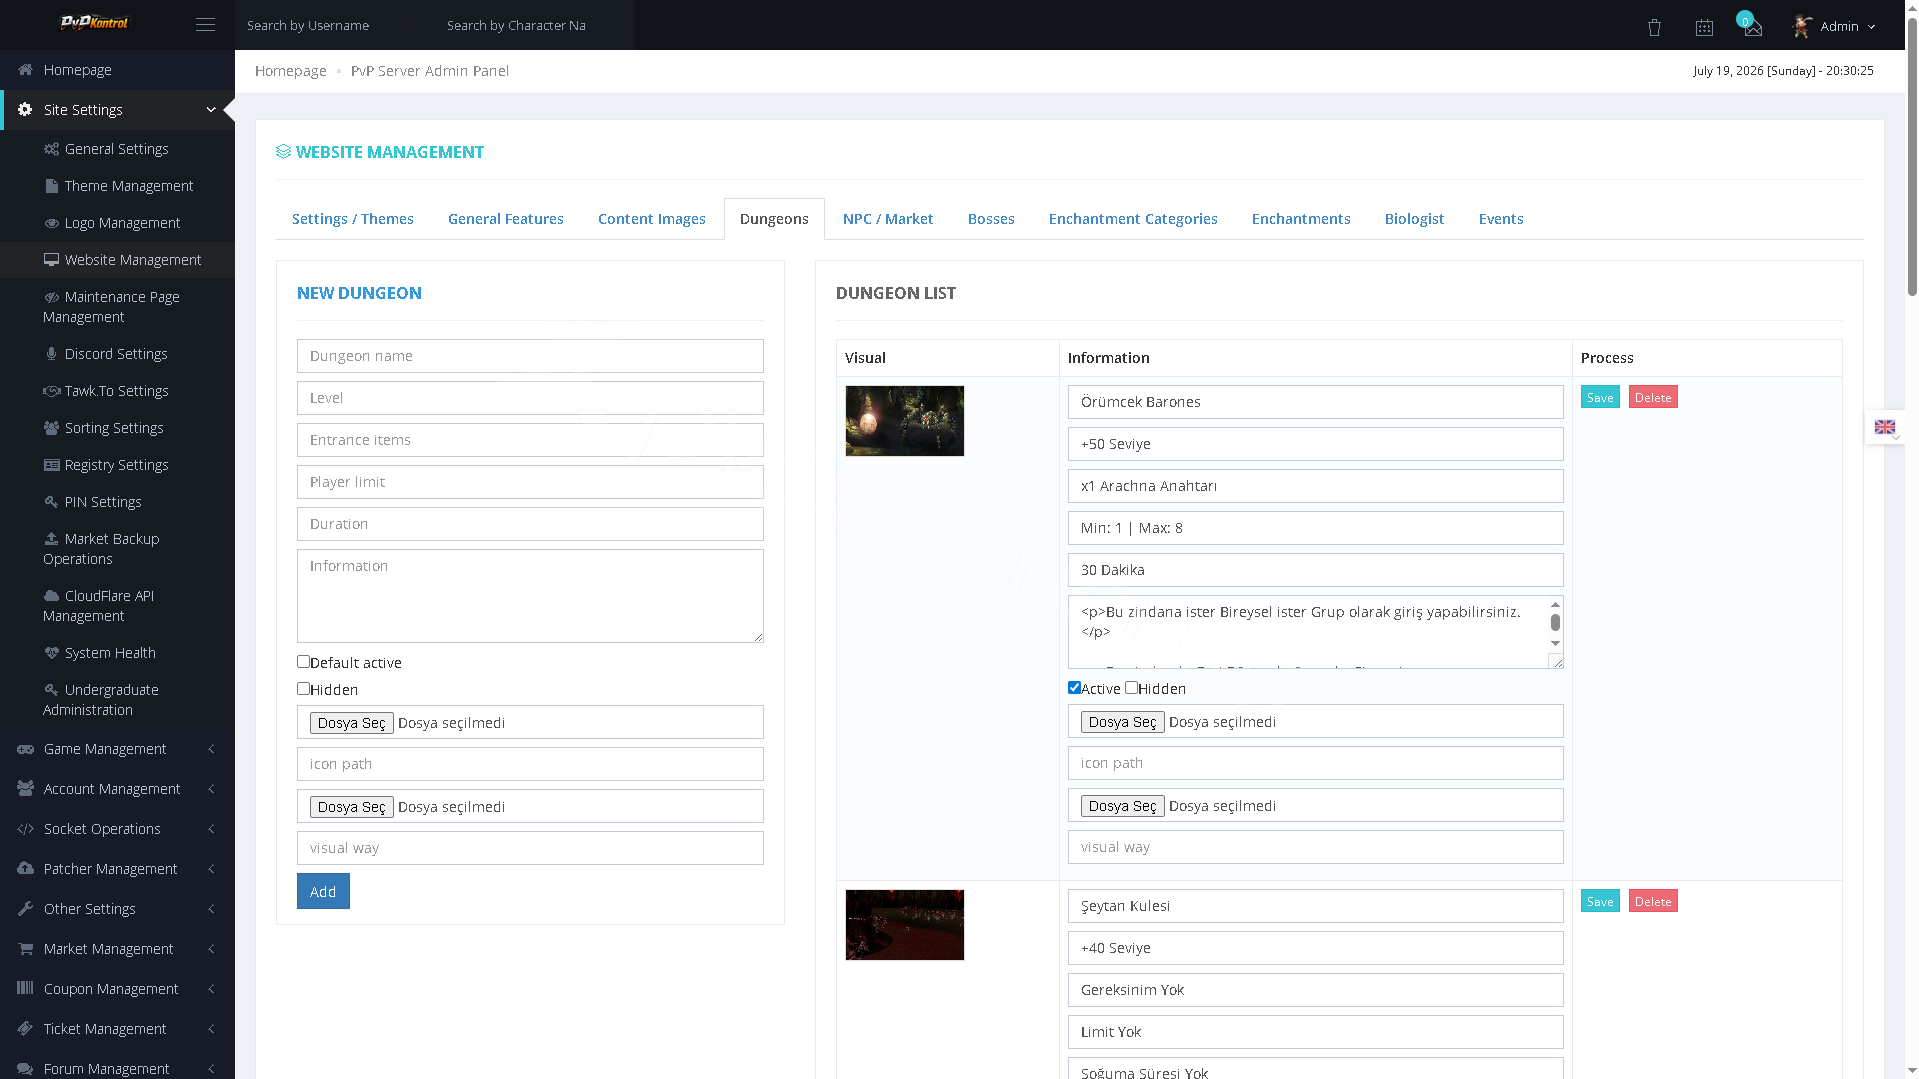Screen dimensions: 1919x1079
Task: Check Hidden in New Dungeon form
Action: pos(303,689)
